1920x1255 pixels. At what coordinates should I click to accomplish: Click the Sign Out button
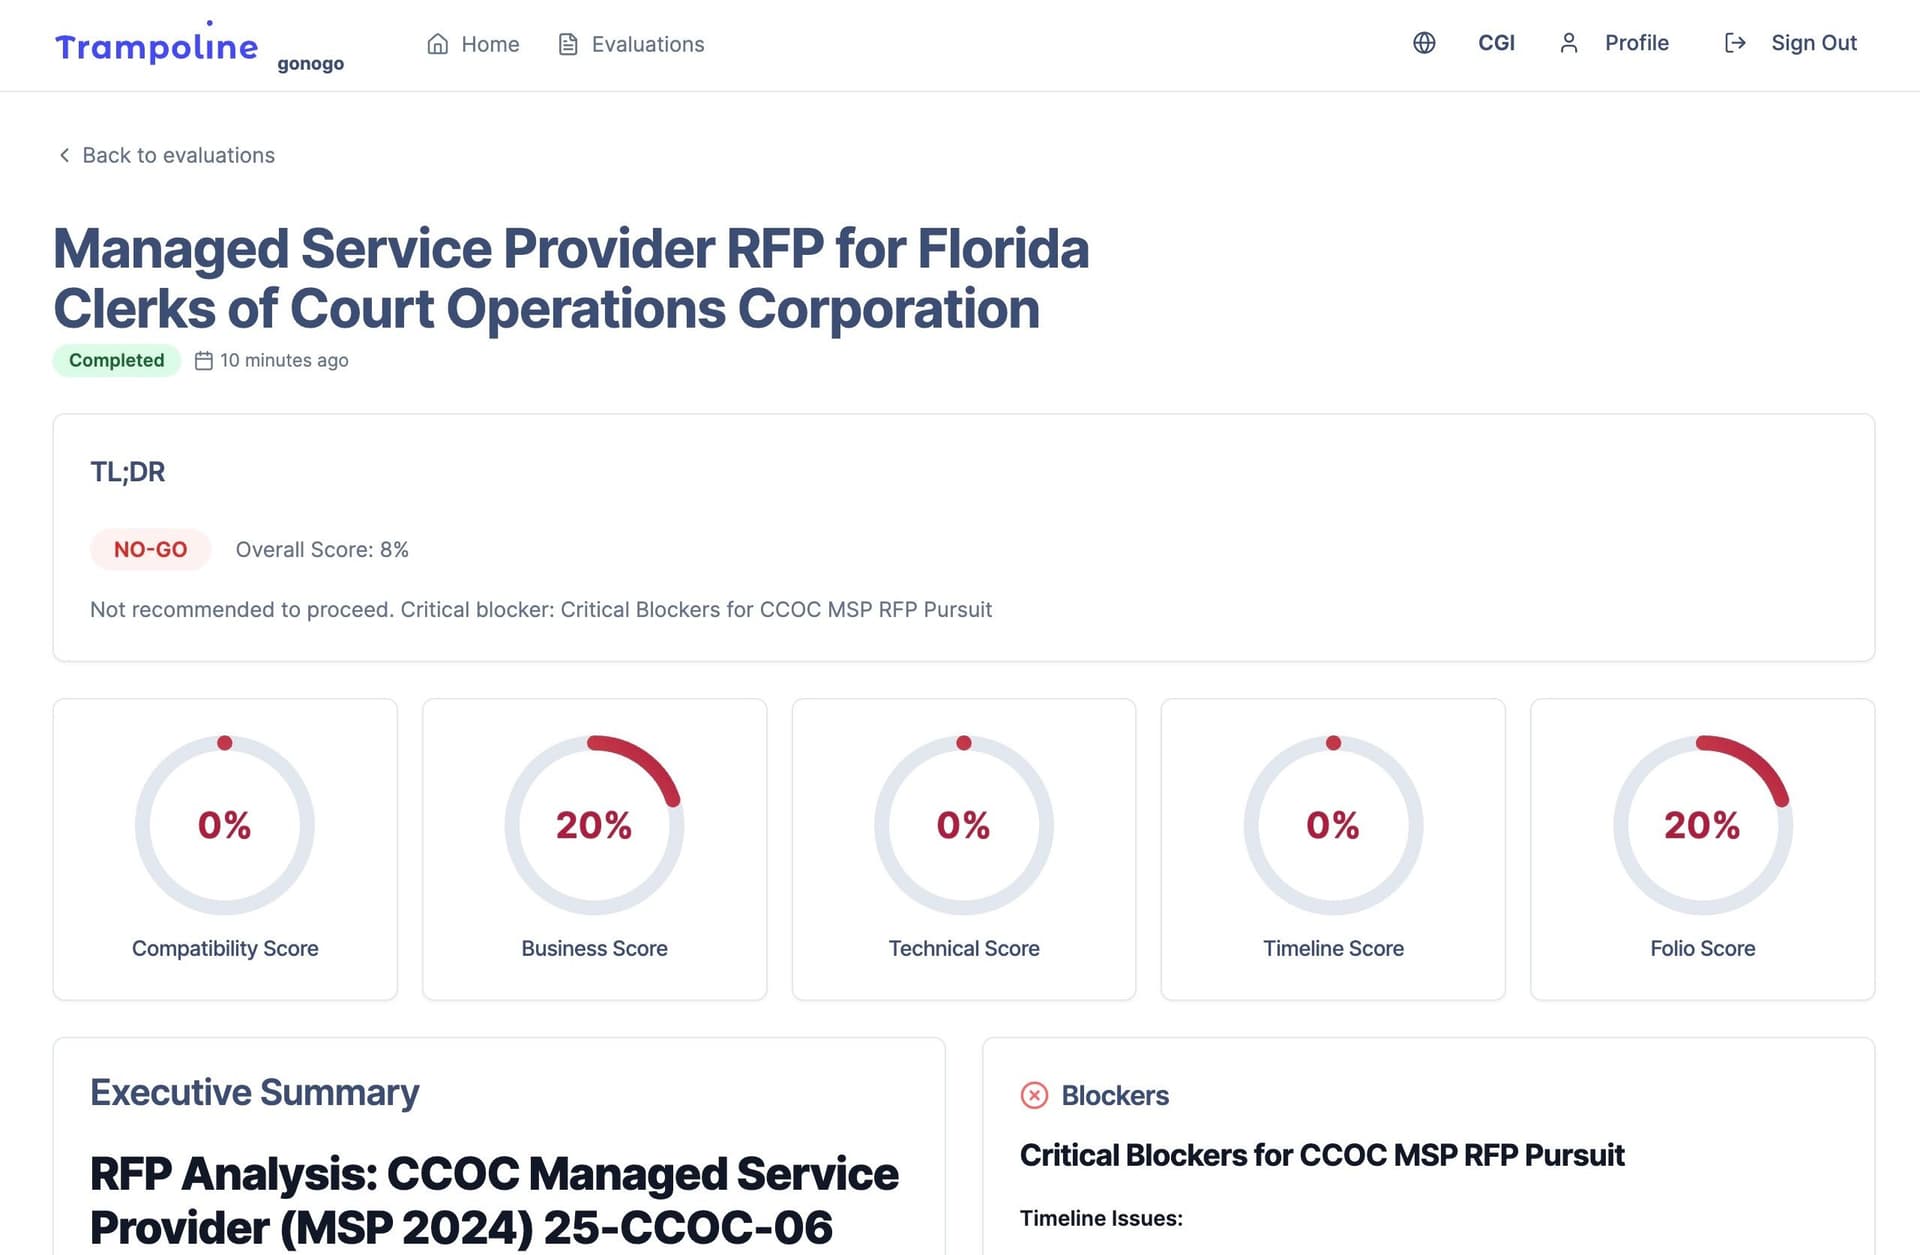pos(1813,43)
